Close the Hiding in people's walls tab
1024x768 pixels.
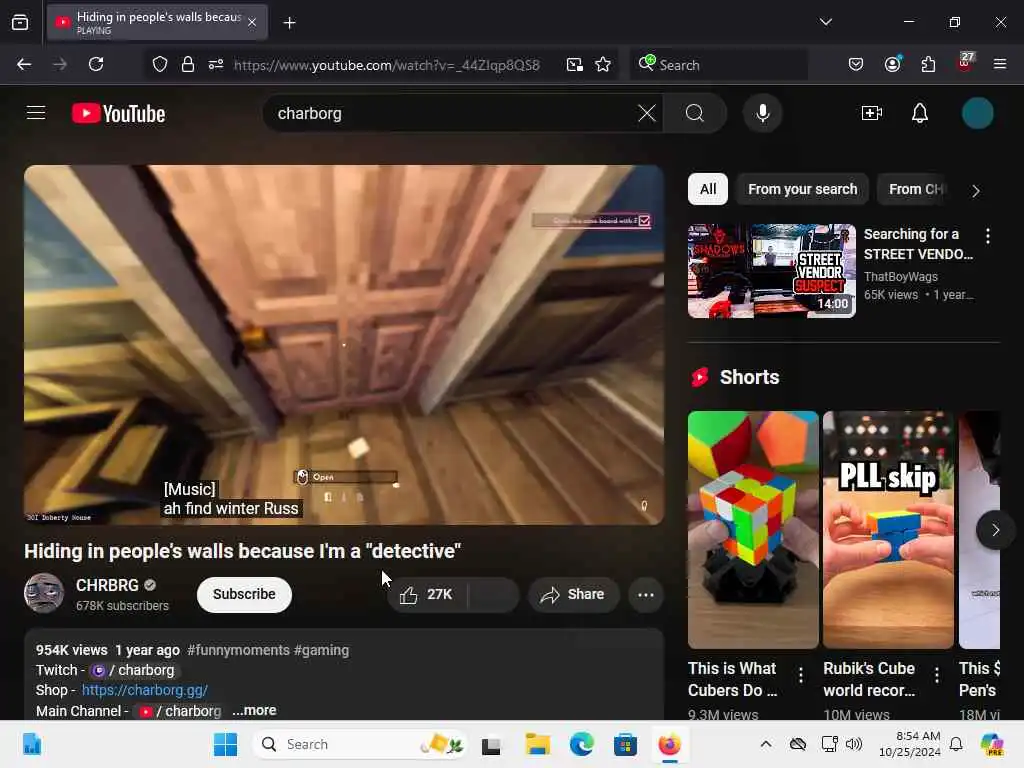252,22
